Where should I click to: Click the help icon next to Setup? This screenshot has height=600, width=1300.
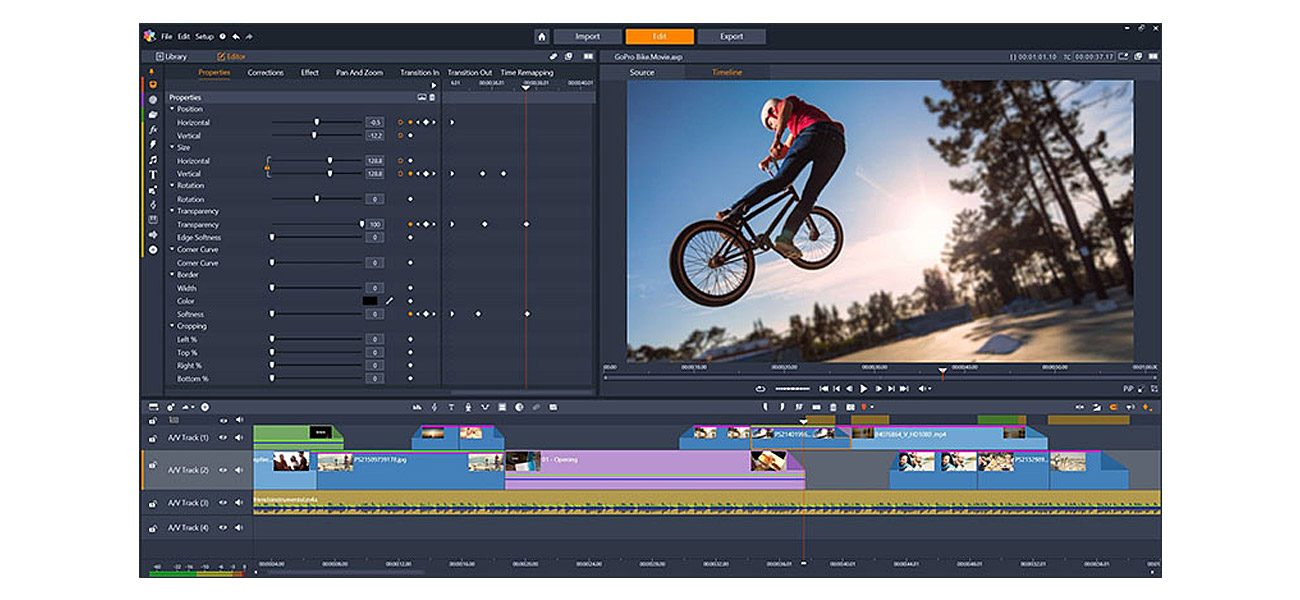pyautogui.click(x=222, y=36)
